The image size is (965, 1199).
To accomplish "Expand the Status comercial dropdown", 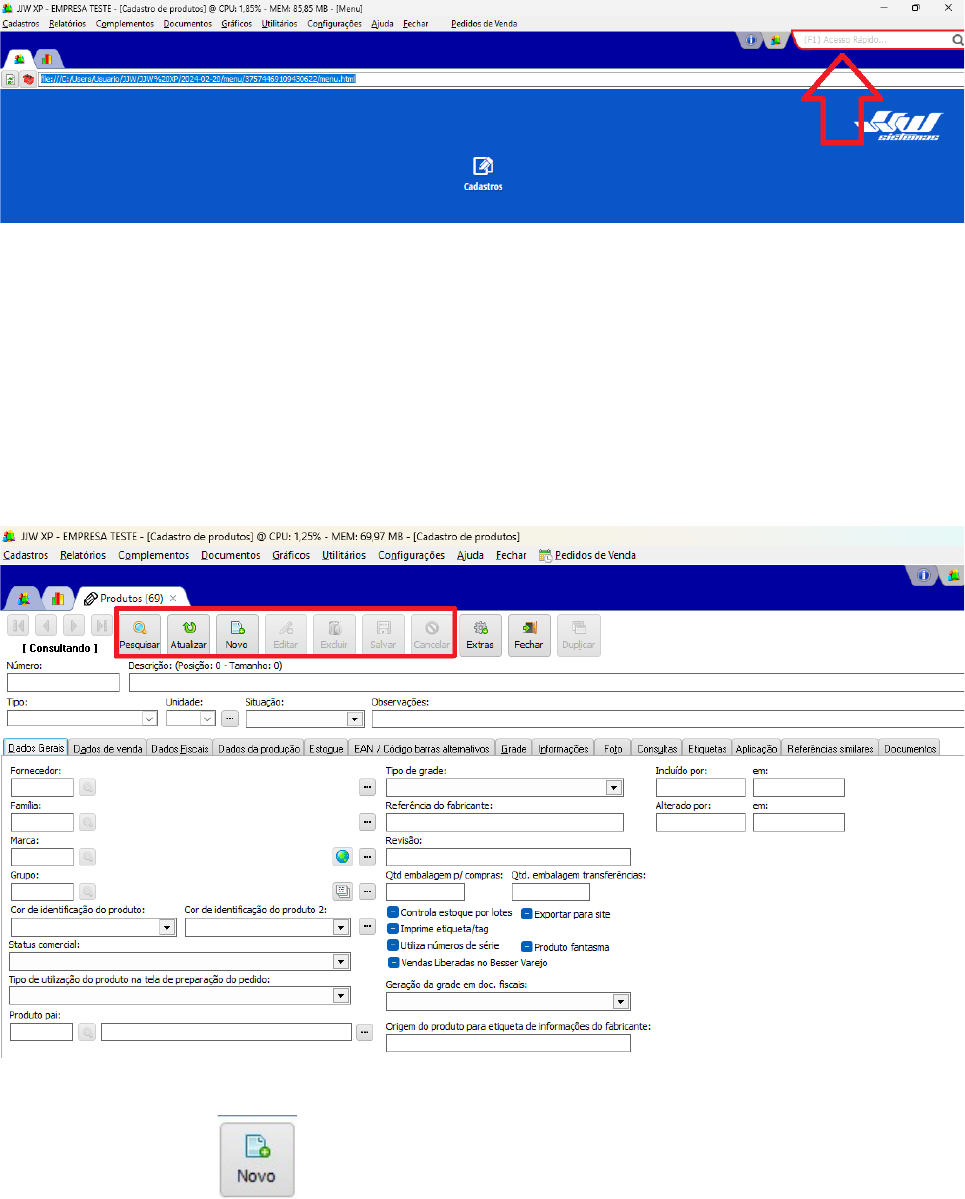I will pyautogui.click(x=341, y=962).
